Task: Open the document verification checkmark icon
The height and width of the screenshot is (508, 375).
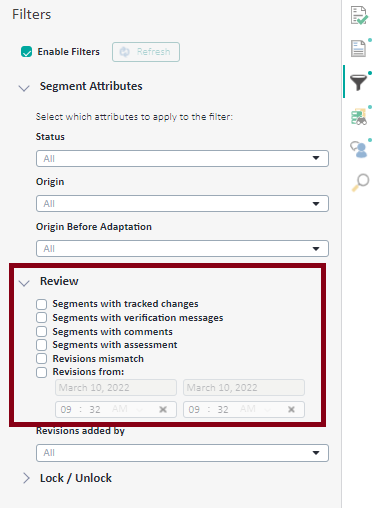Action: (359, 15)
